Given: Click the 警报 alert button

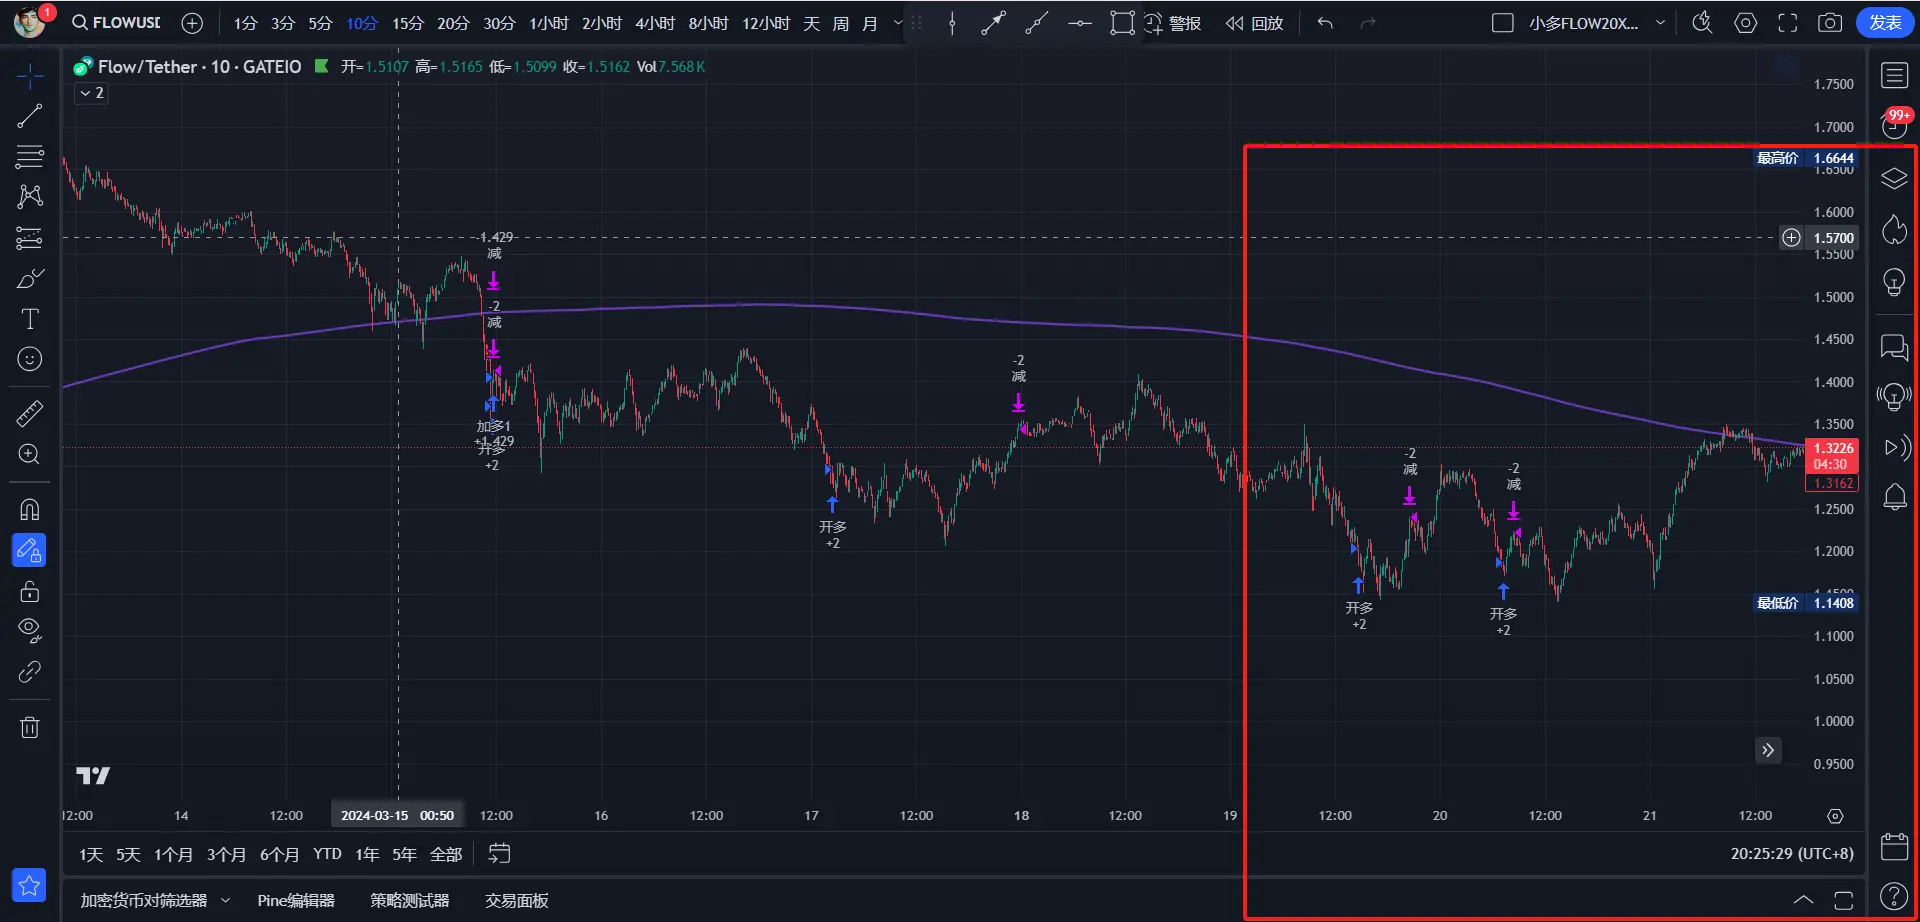Looking at the screenshot, I should pos(1172,23).
